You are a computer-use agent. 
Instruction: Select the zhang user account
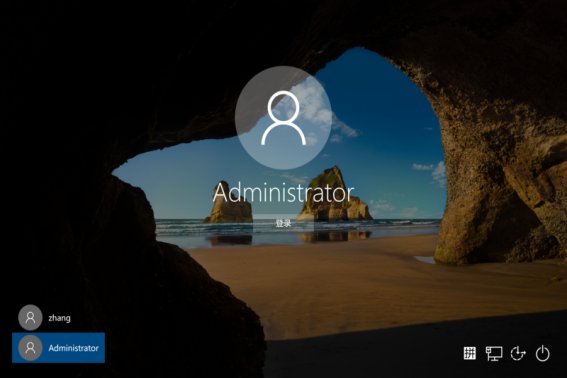point(58,318)
